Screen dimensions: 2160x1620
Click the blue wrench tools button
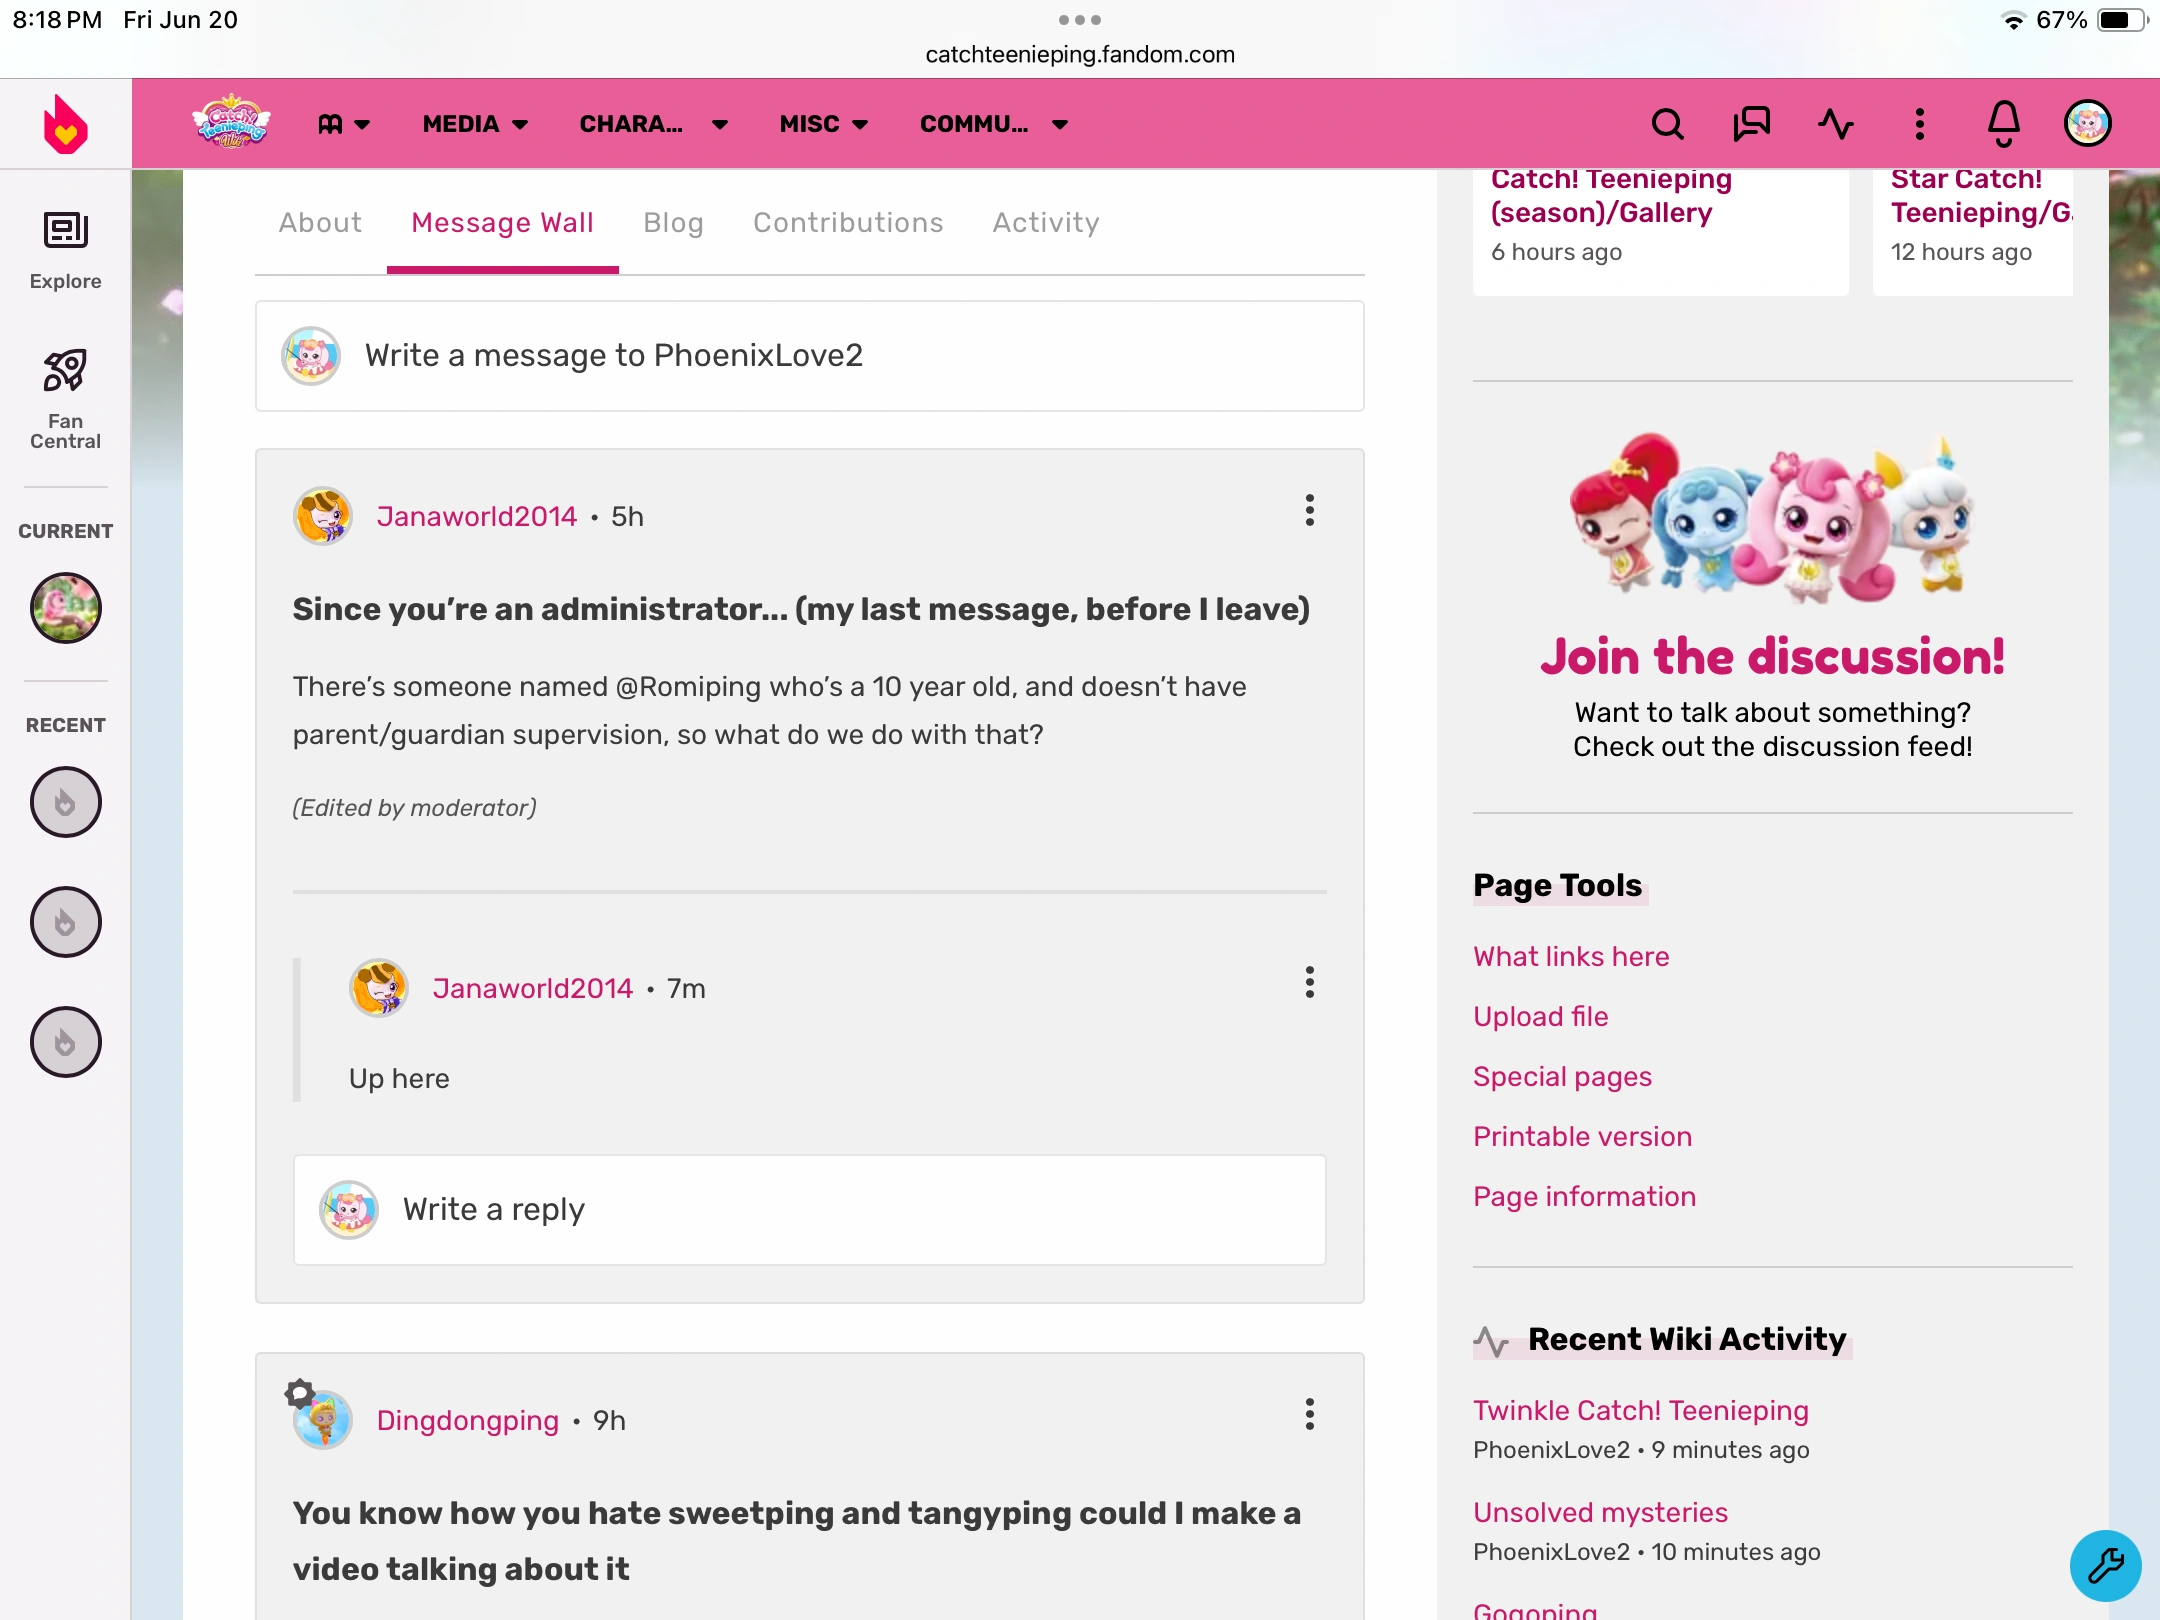[x=2105, y=1565]
